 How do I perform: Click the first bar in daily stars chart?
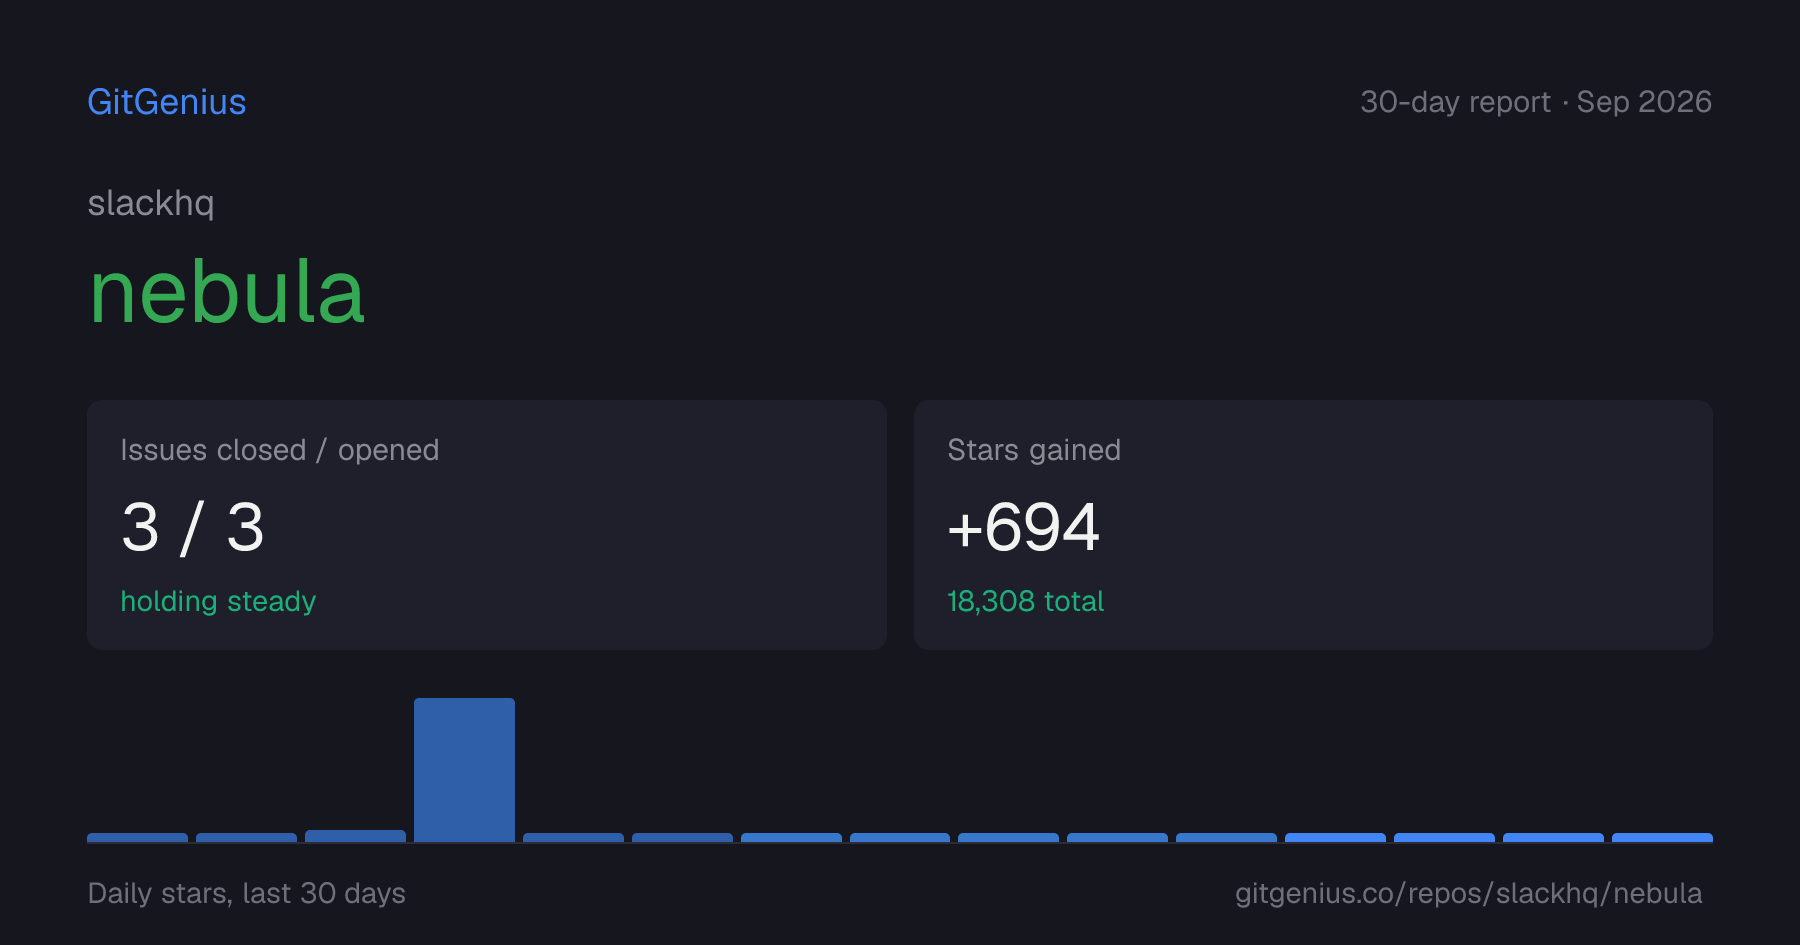[137, 837]
